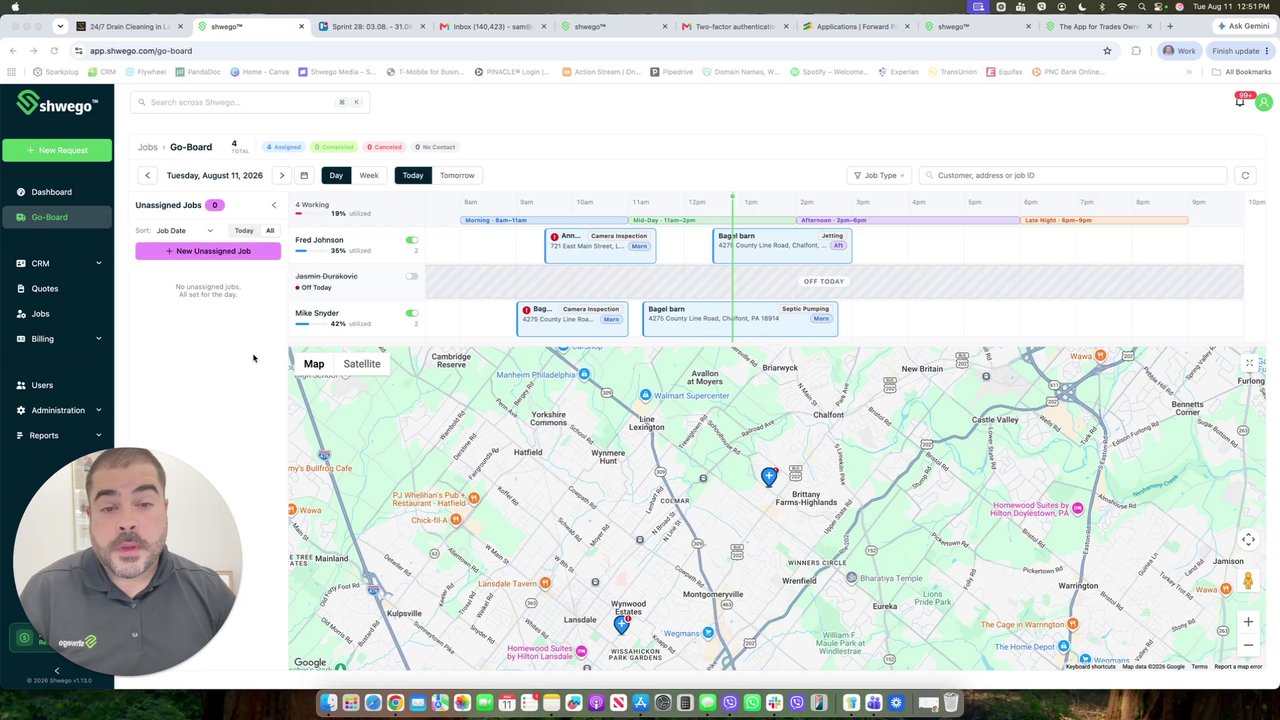Click the Shwego logo in the sidebar
The image size is (1280, 720).
coord(58,103)
